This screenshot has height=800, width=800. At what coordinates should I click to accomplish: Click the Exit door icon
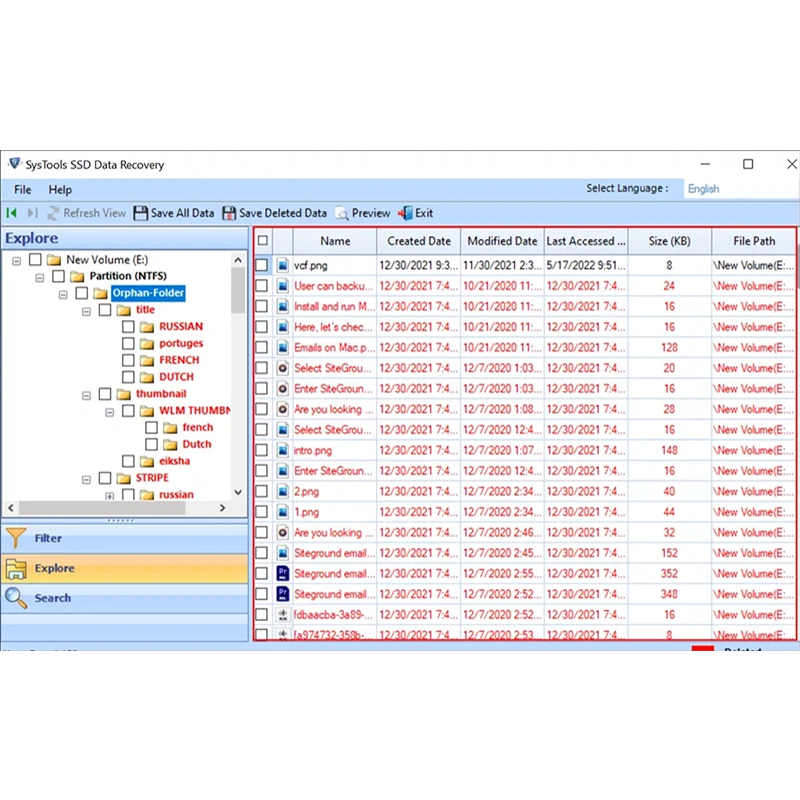tap(406, 213)
